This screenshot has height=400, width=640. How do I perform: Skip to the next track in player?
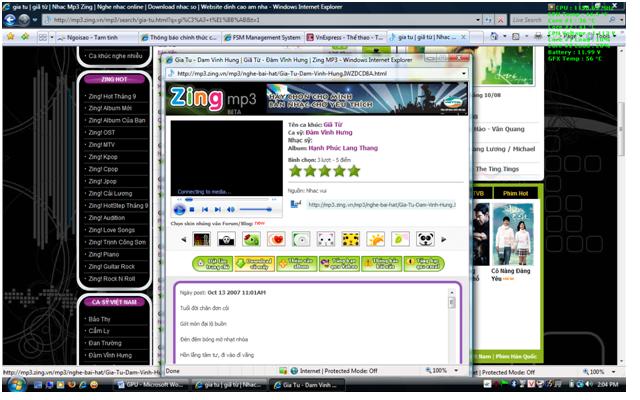218,210
